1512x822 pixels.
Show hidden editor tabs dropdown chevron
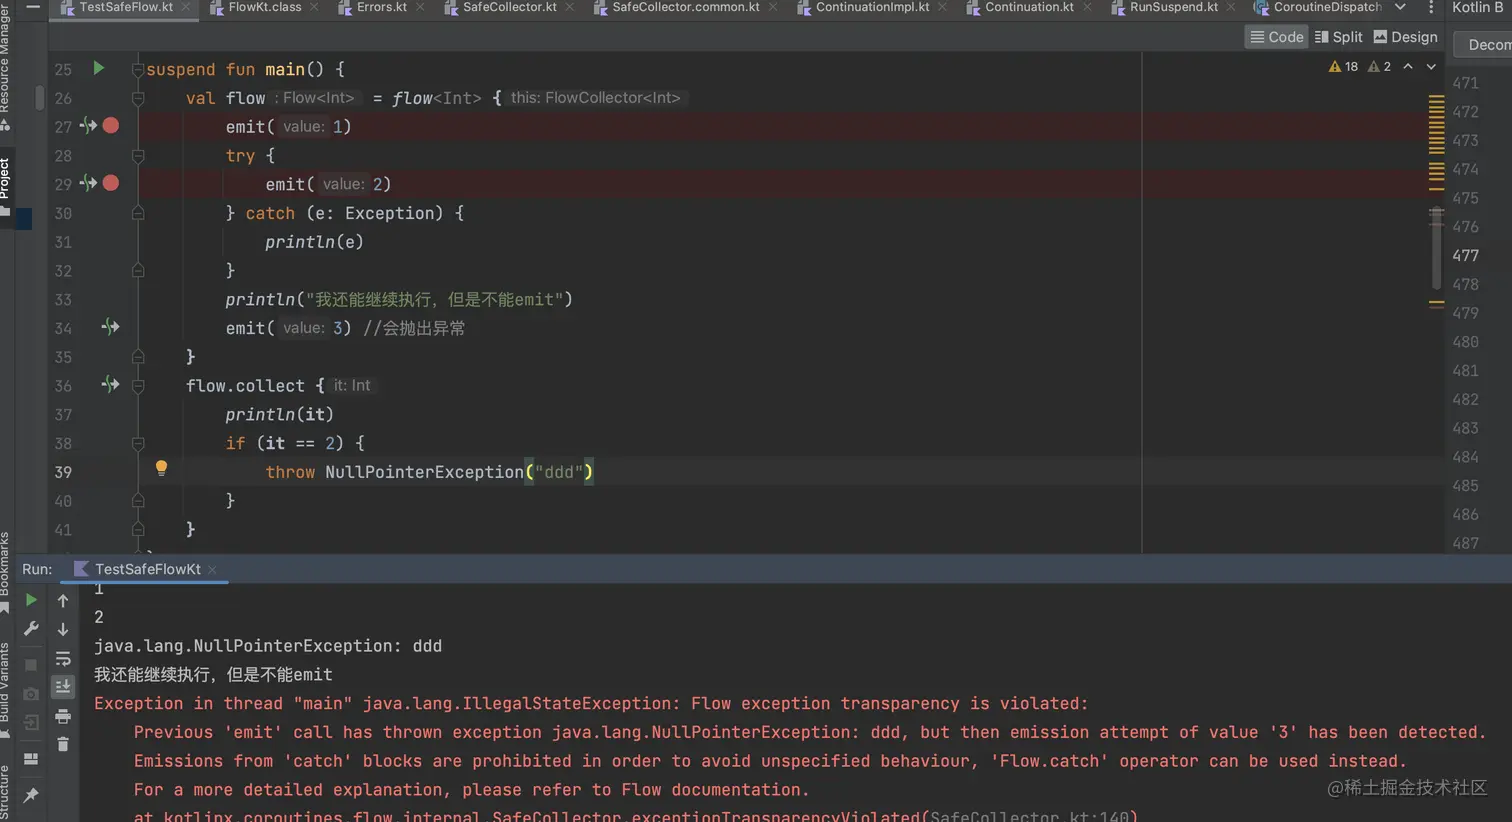(1400, 7)
